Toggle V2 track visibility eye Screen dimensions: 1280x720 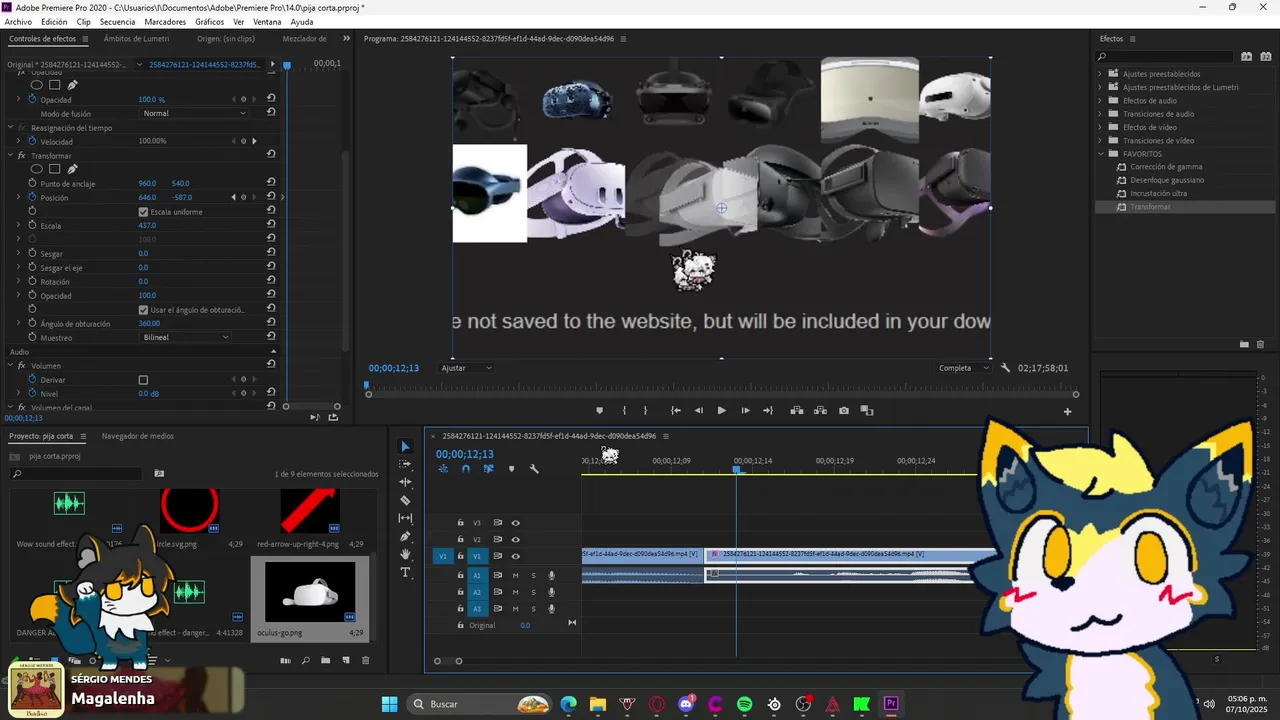pyautogui.click(x=516, y=539)
